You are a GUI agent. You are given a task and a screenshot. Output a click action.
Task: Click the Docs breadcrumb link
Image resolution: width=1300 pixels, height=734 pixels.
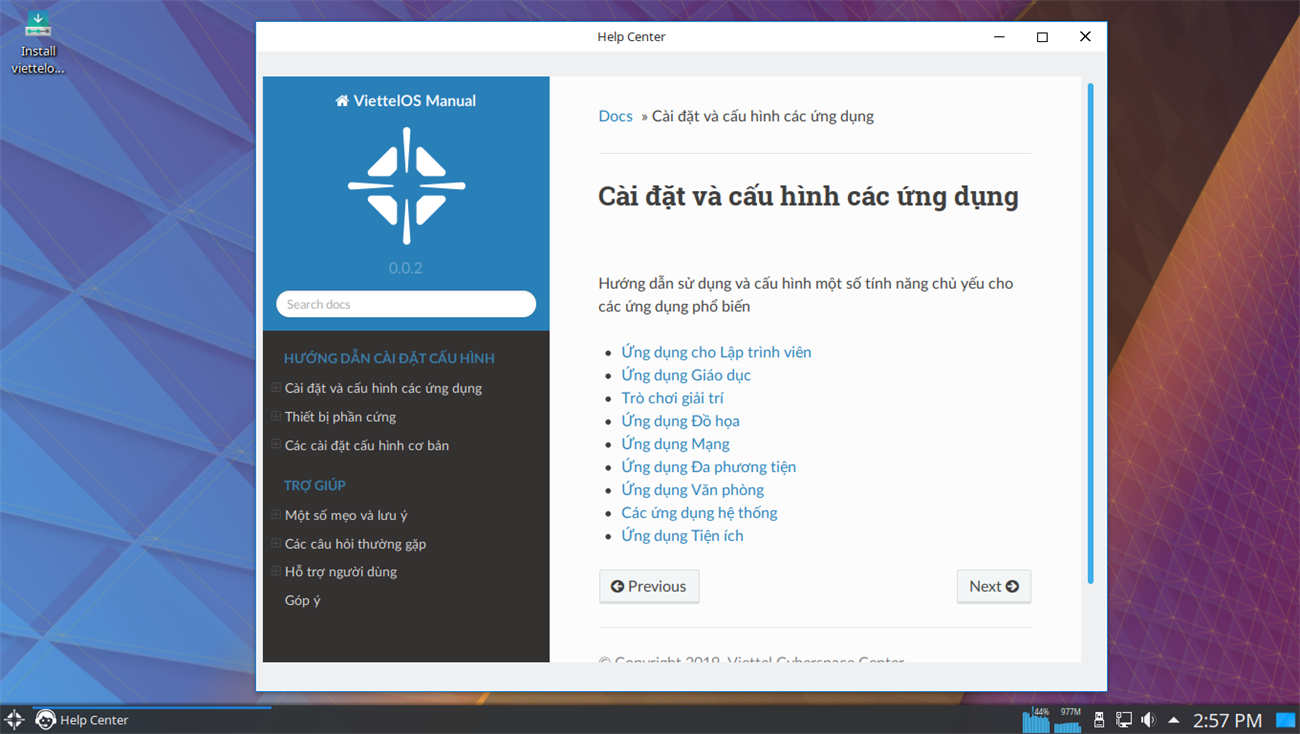pyautogui.click(x=615, y=116)
